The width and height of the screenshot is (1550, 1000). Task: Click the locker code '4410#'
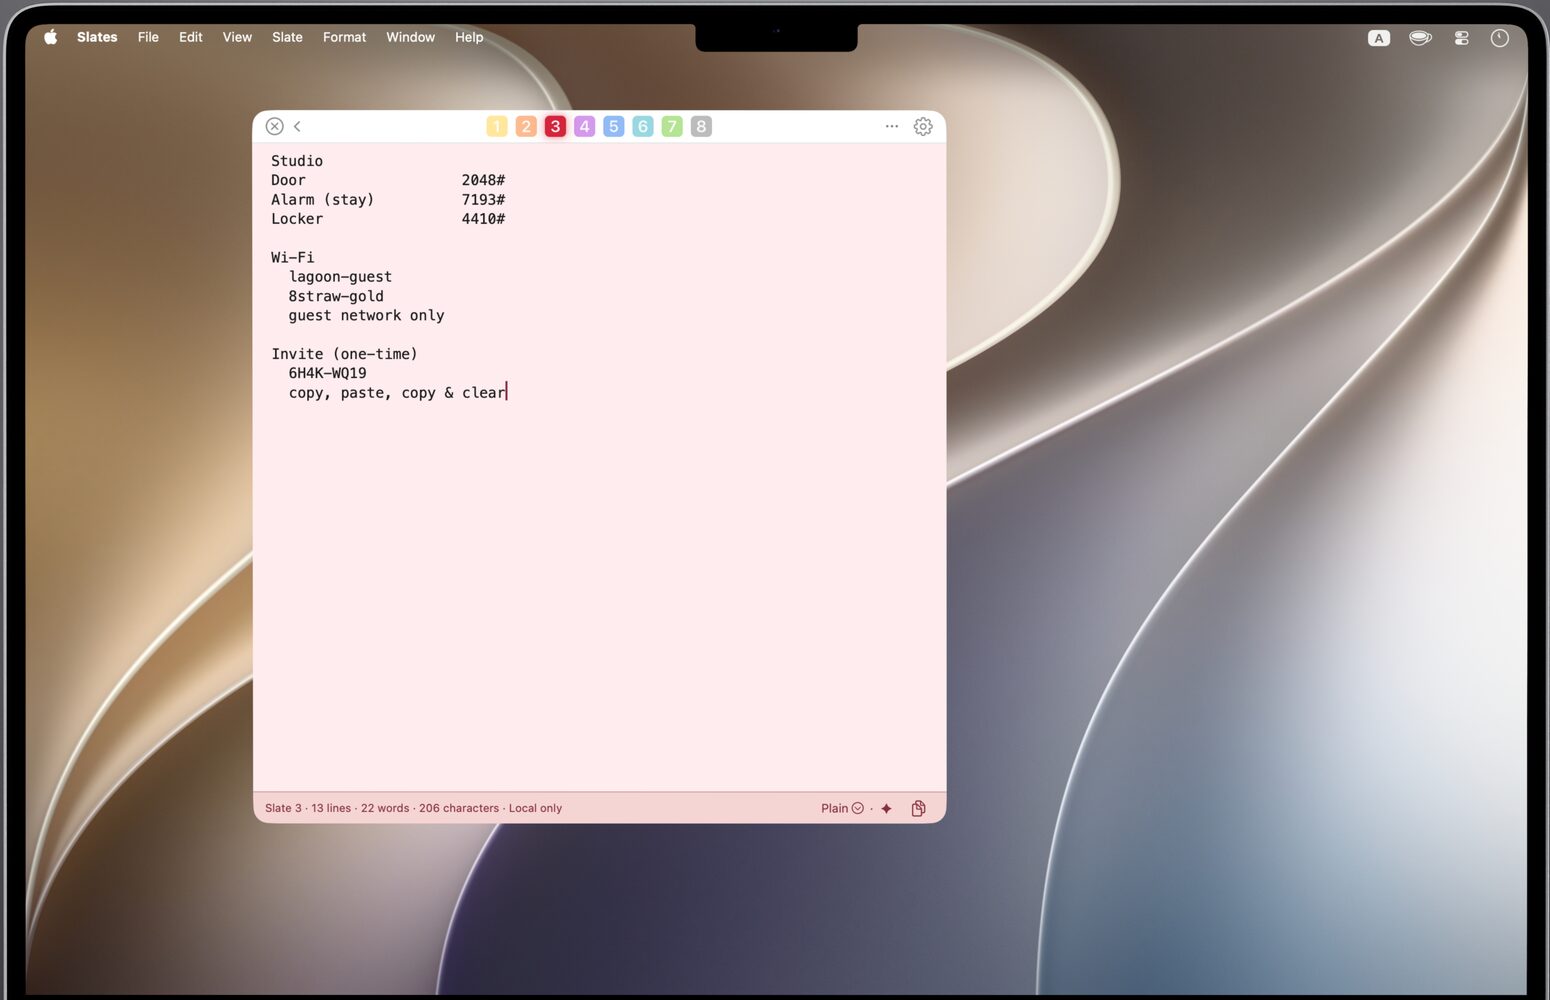pyautogui.click(x=483, y=219)
